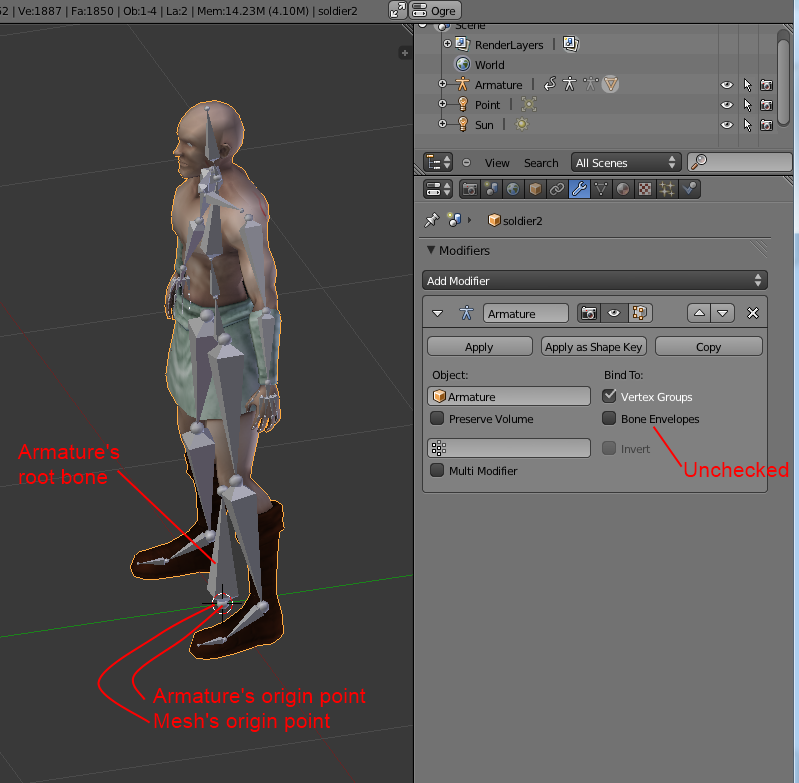This screenshot has height=783, width=799.
Task: Open the Particles properties tab
Action: click(x=667, y=189)
